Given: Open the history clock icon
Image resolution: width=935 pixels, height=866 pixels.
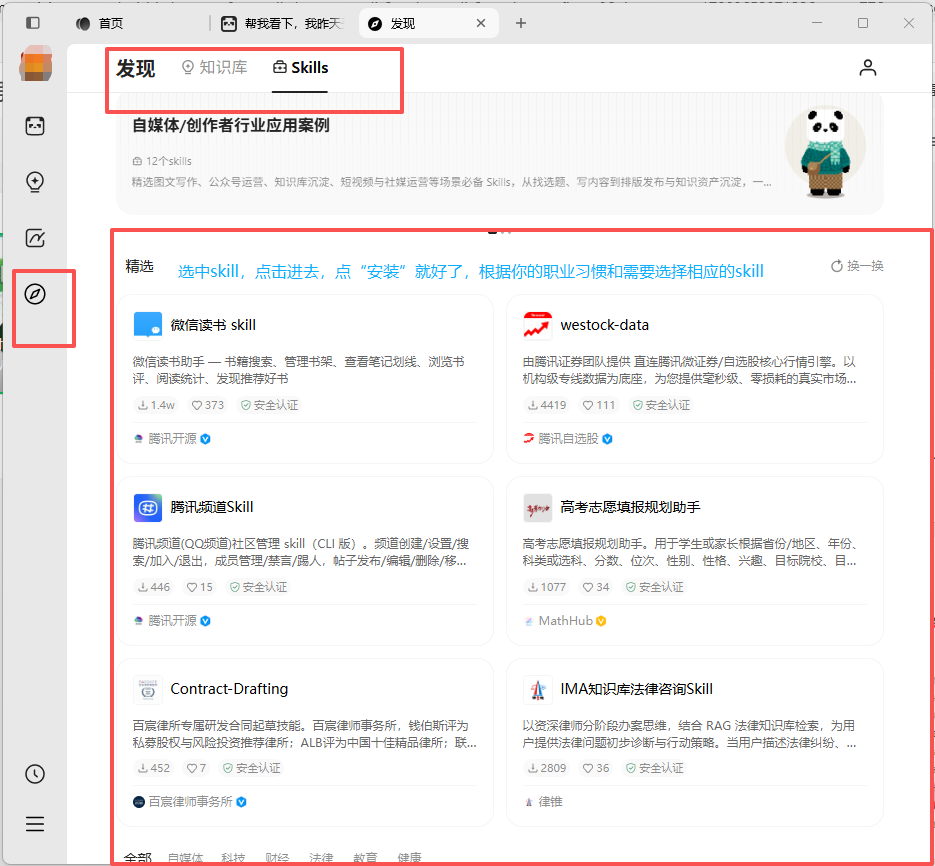Looking at the screenshot, I should 35,774.
